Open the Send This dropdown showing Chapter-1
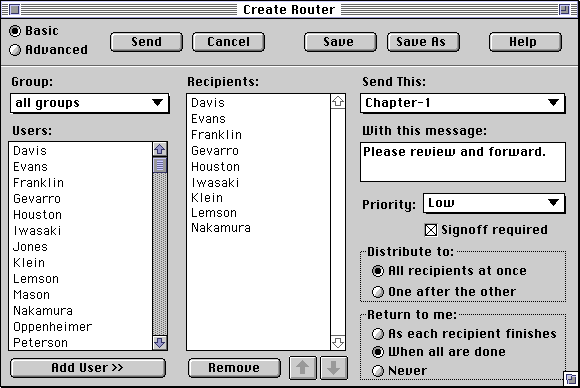This screenshot has height=388, width=580. [463, 103]
